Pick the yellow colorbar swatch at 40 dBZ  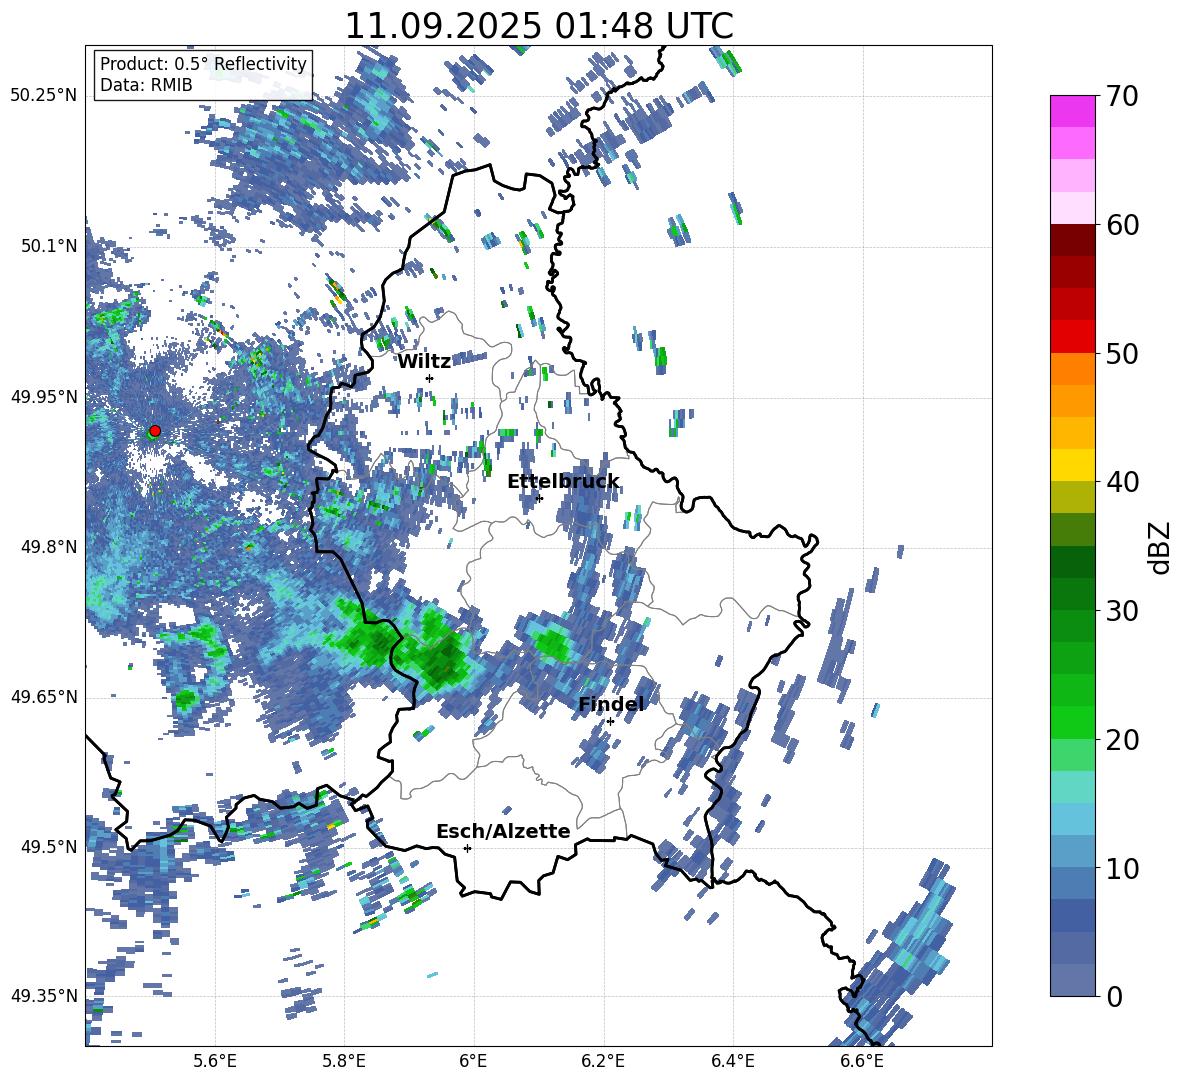1073,465
